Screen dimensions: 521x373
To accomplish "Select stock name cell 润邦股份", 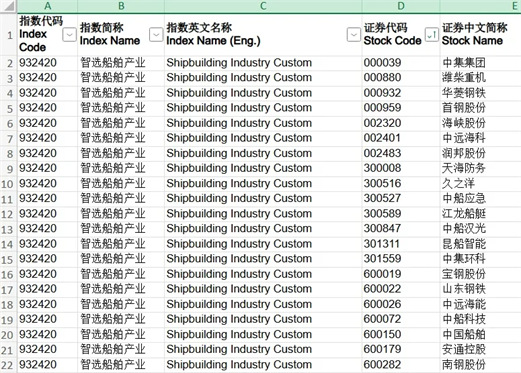I will click(x=480, y=153).
